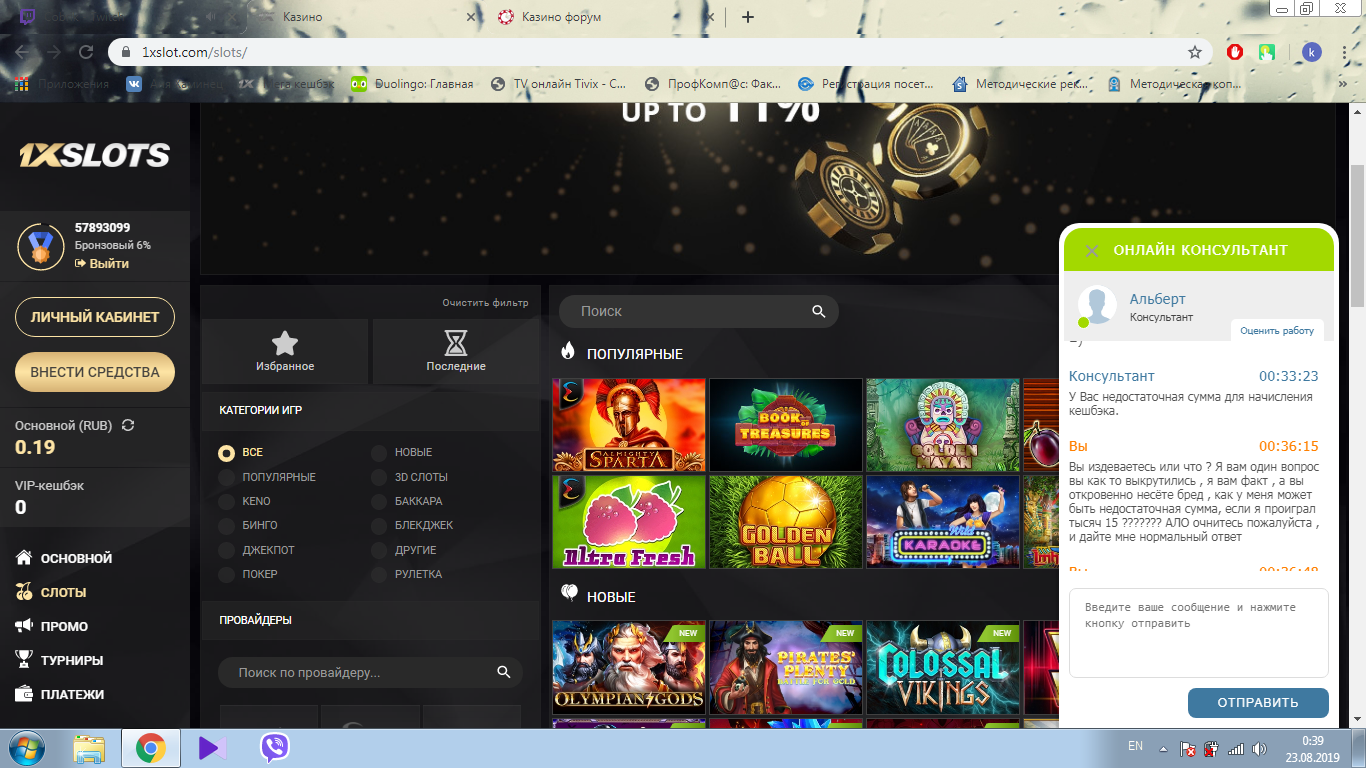The height and width of the screenshot is (768, 1366).
Task: Open the Ultra Fresh slot
Action: 629,521
